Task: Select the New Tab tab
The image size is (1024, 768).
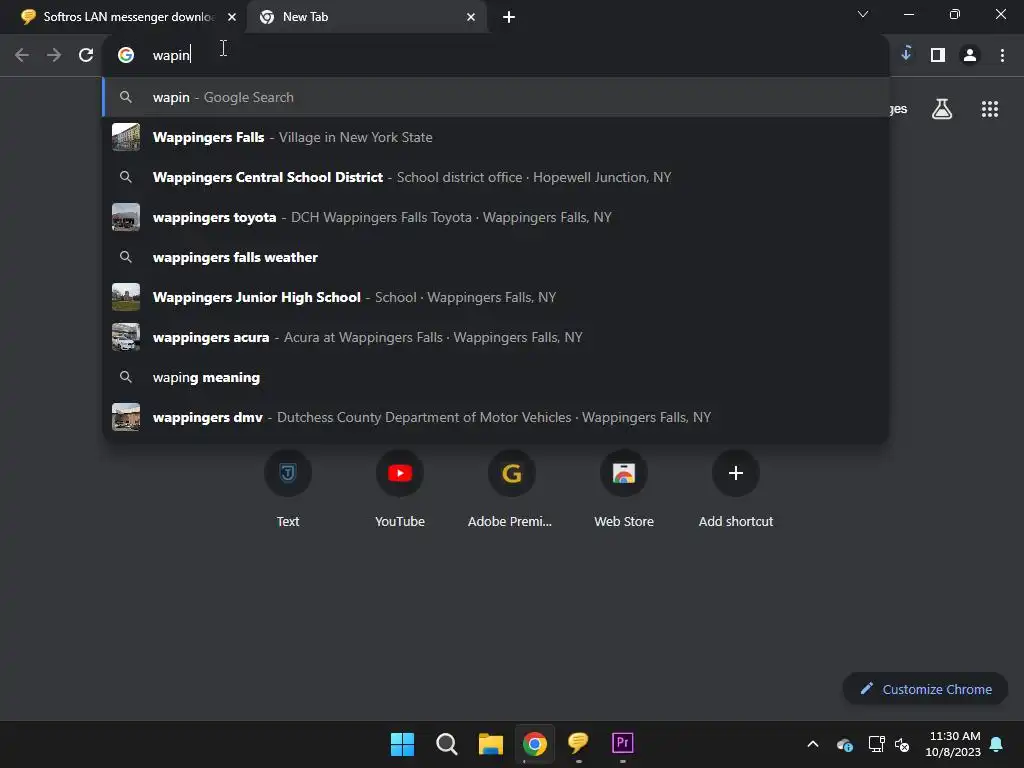Action: [366, 17]
